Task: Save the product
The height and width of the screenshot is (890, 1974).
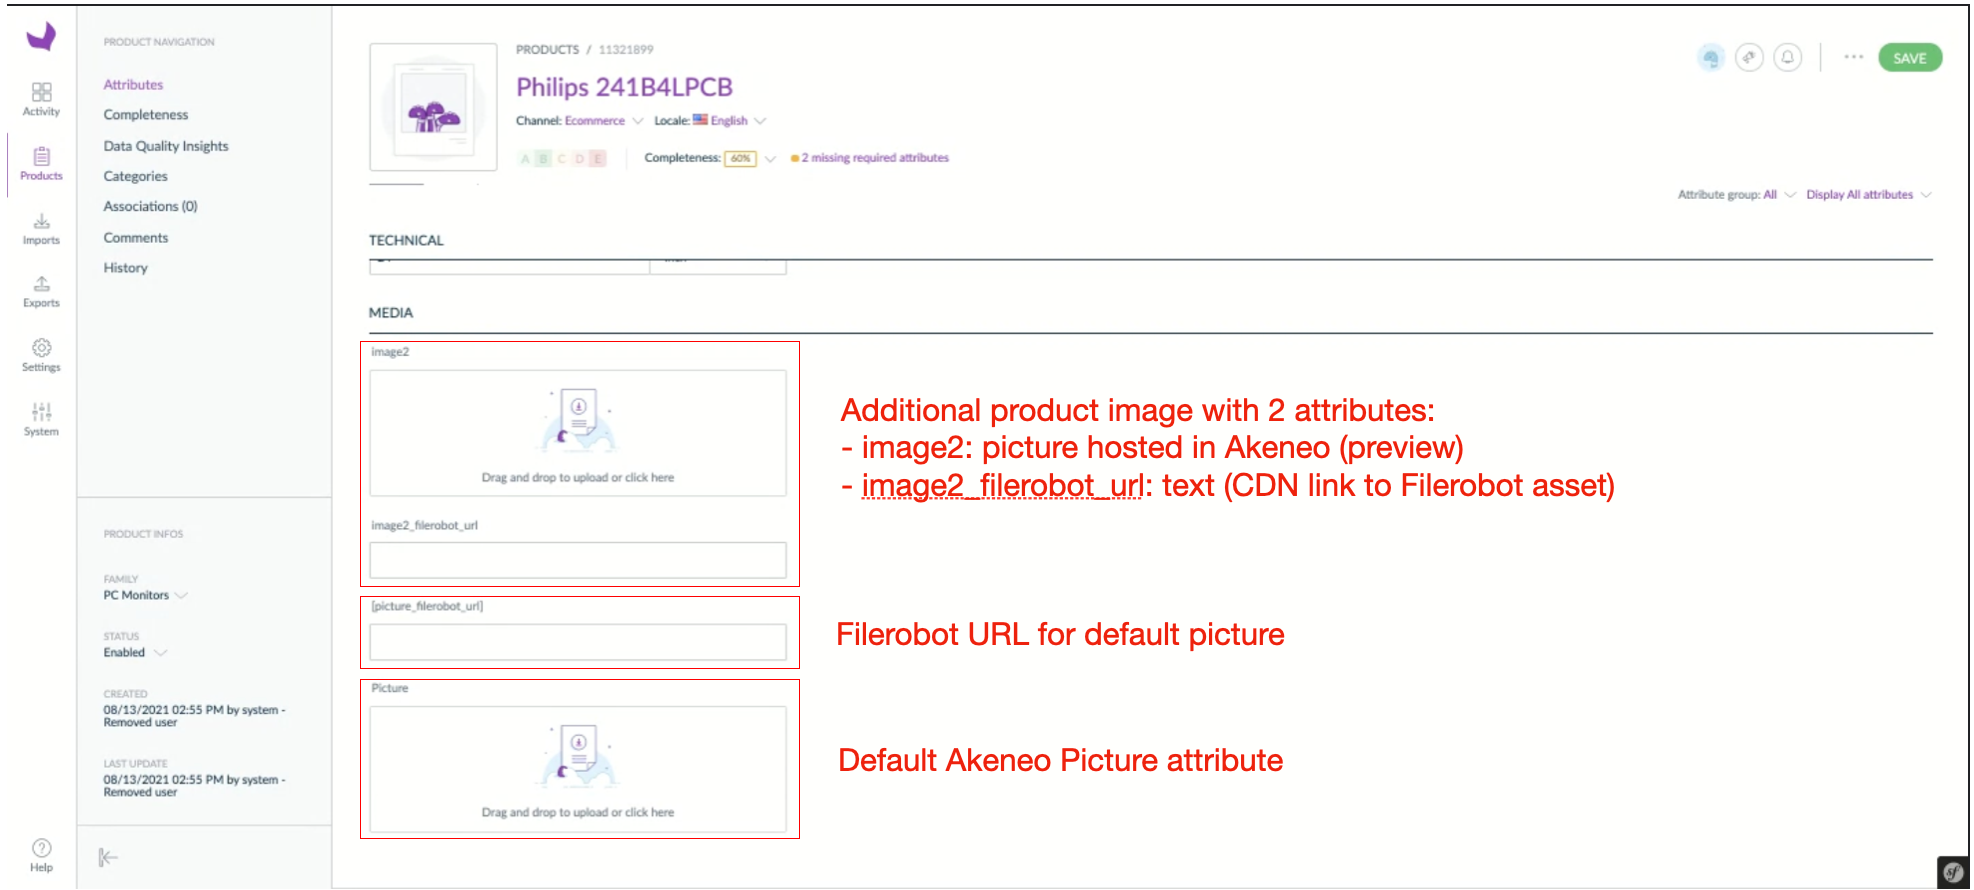Action: [x=1910, y=58]
